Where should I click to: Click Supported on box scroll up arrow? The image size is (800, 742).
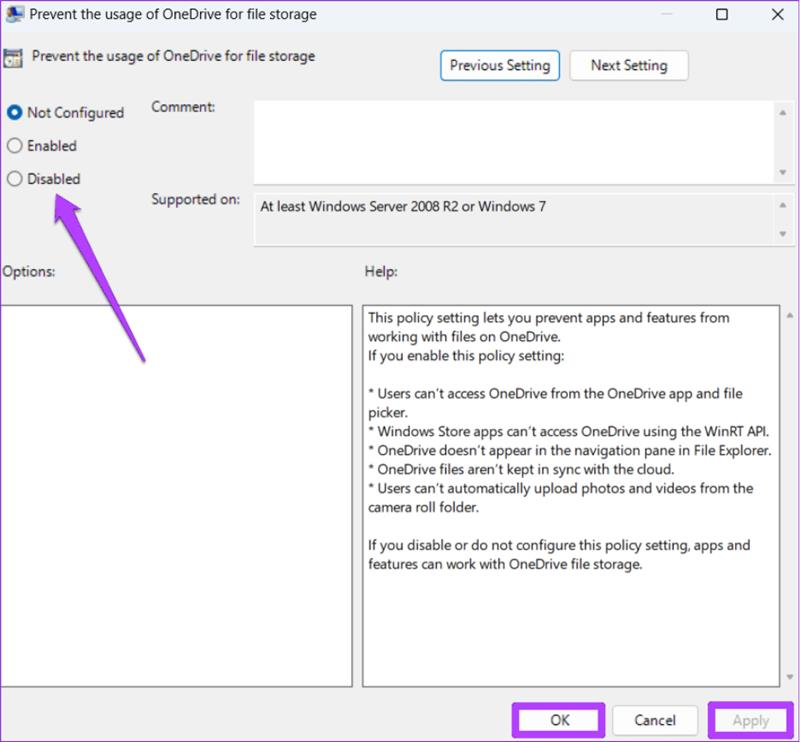783,205
